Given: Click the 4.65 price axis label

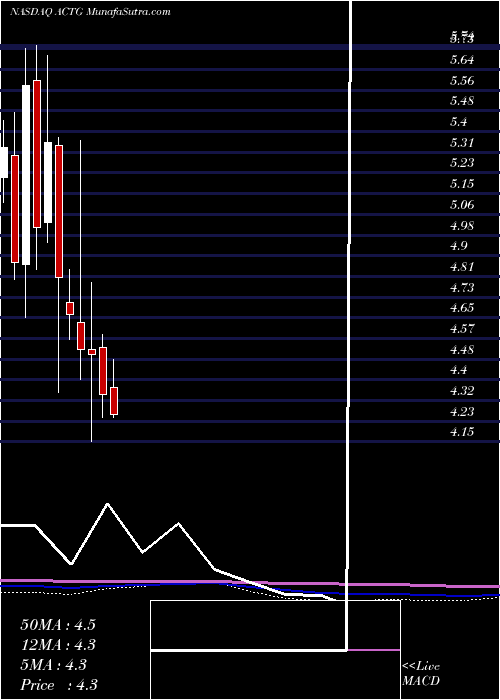Looking at the screenshot, I should pyautogui.click(x=462, y=308).
